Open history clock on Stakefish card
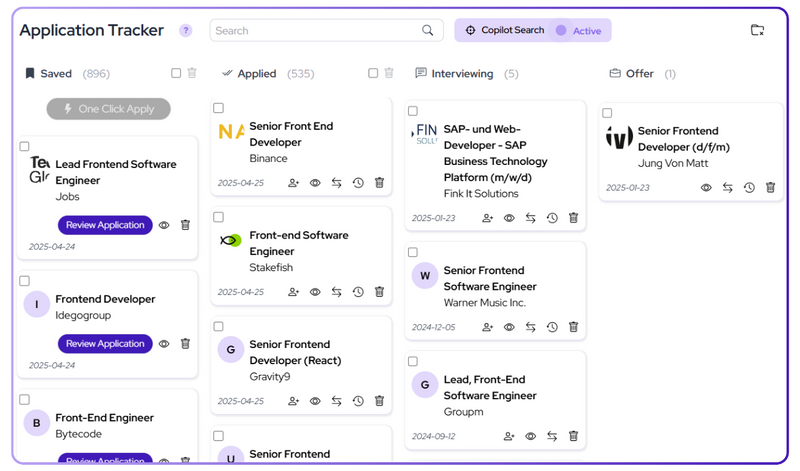Image resolution: width=800 pixels, height=471 pixels. coord(358,292)
